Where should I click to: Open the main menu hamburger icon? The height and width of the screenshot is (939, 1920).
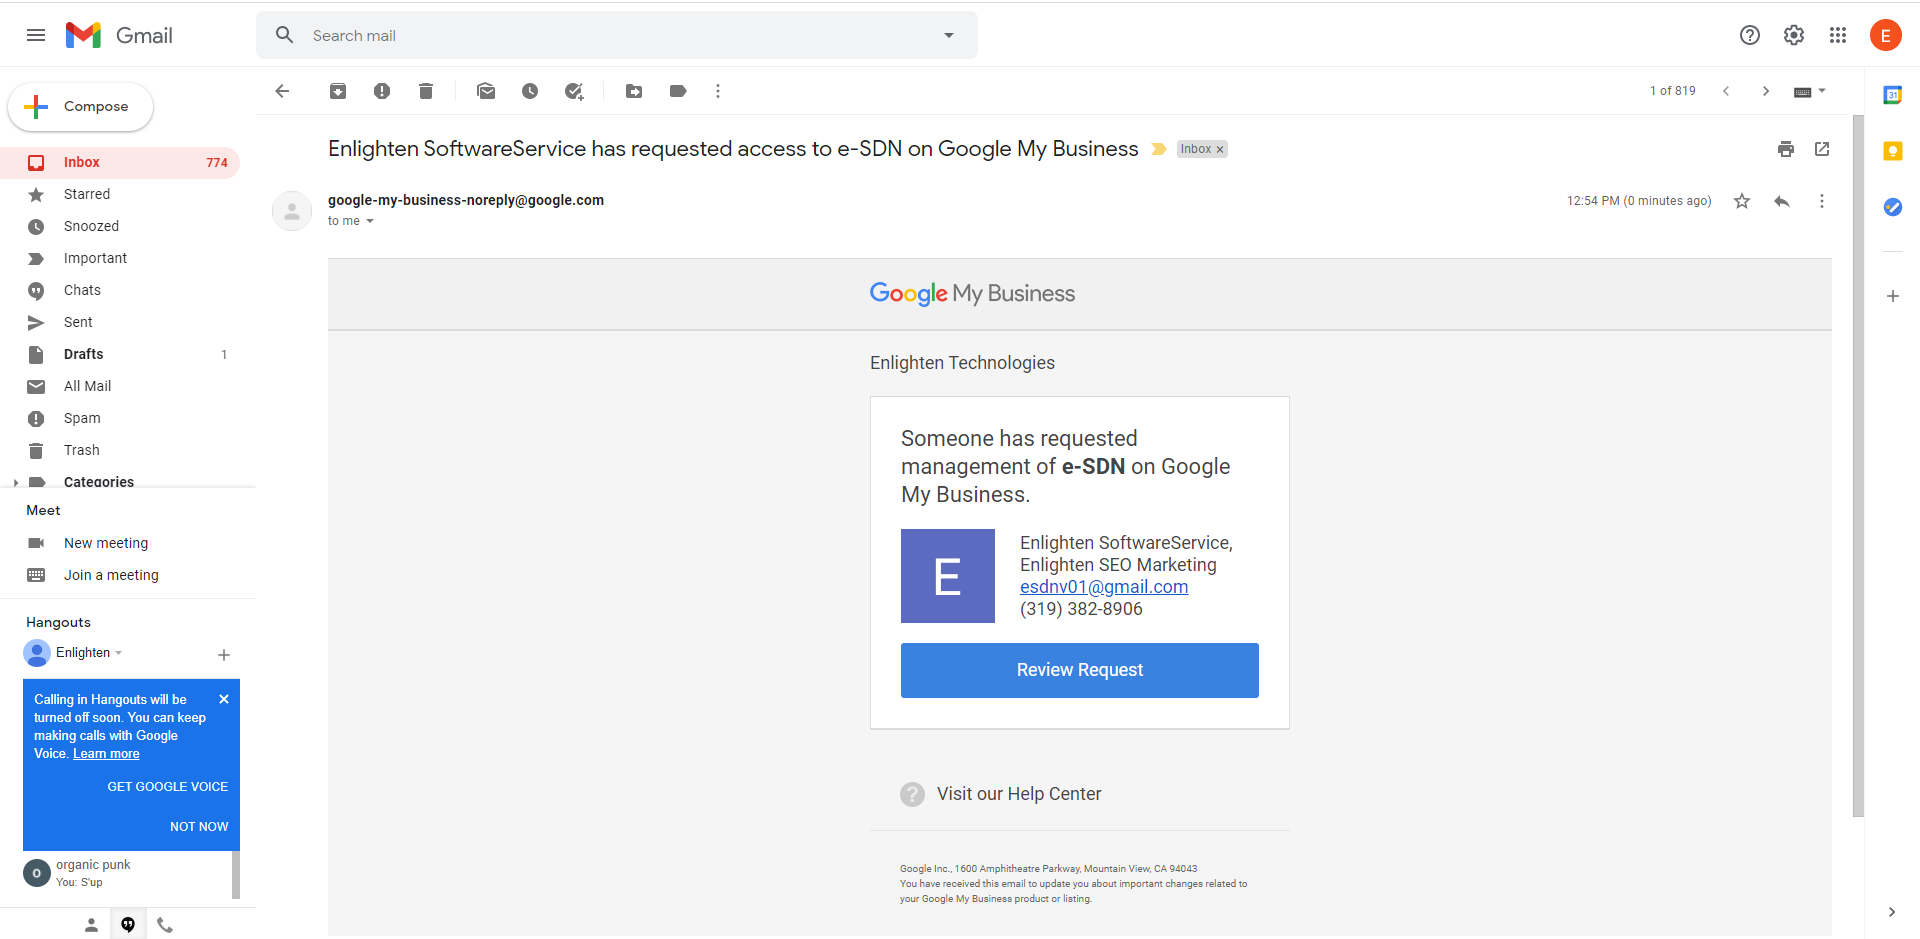click(36, 35)
